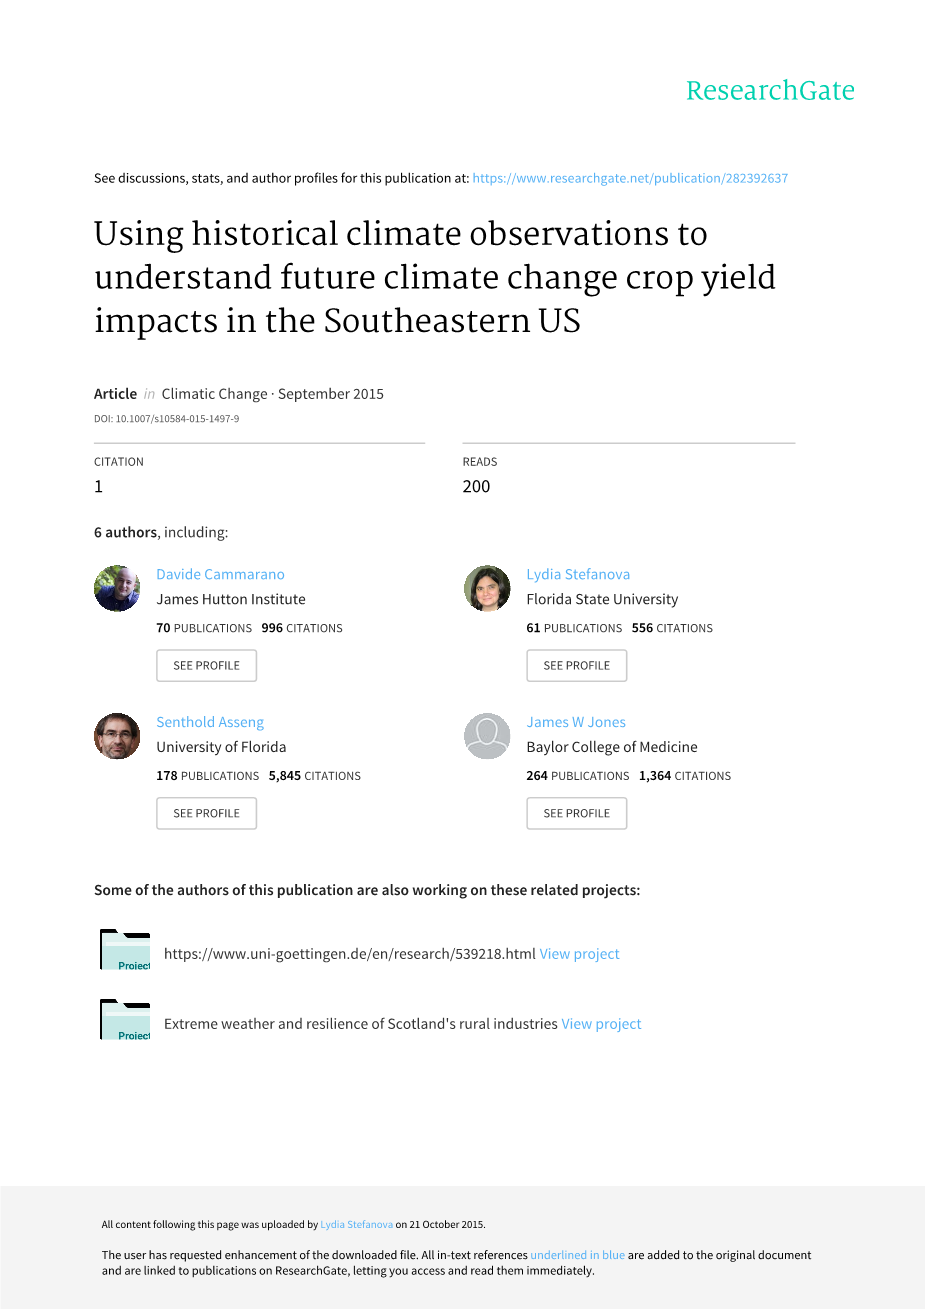Click Davide Cammarano's profile photo
925x1309 pixels.
coord(117,588)
